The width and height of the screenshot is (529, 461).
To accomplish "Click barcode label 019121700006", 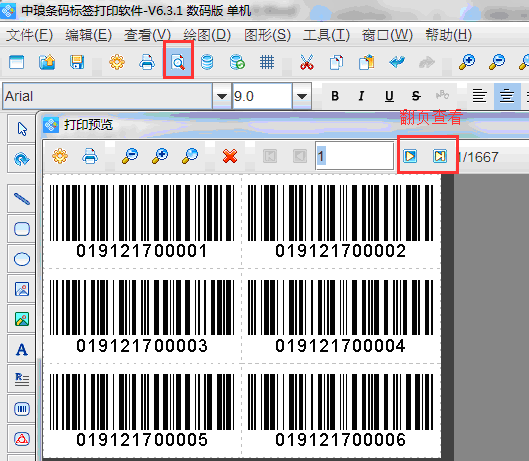I will 340,411.
